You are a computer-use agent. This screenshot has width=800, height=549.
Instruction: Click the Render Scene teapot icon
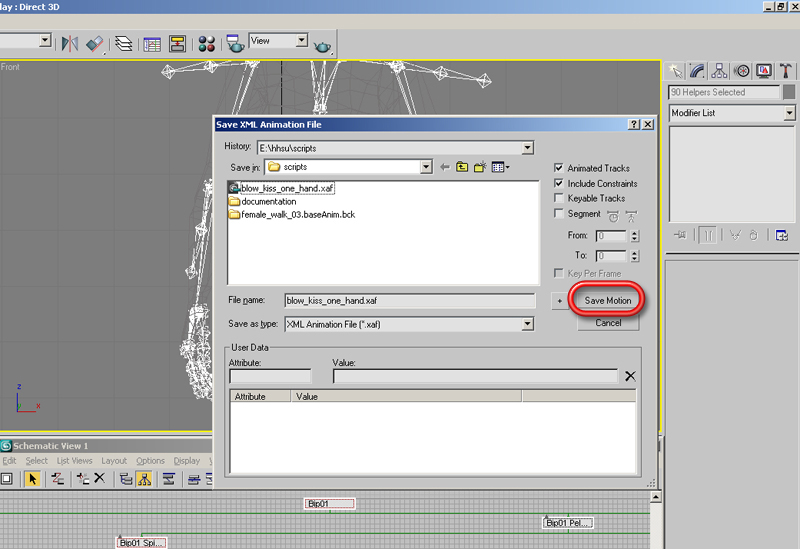pos(235,44)
